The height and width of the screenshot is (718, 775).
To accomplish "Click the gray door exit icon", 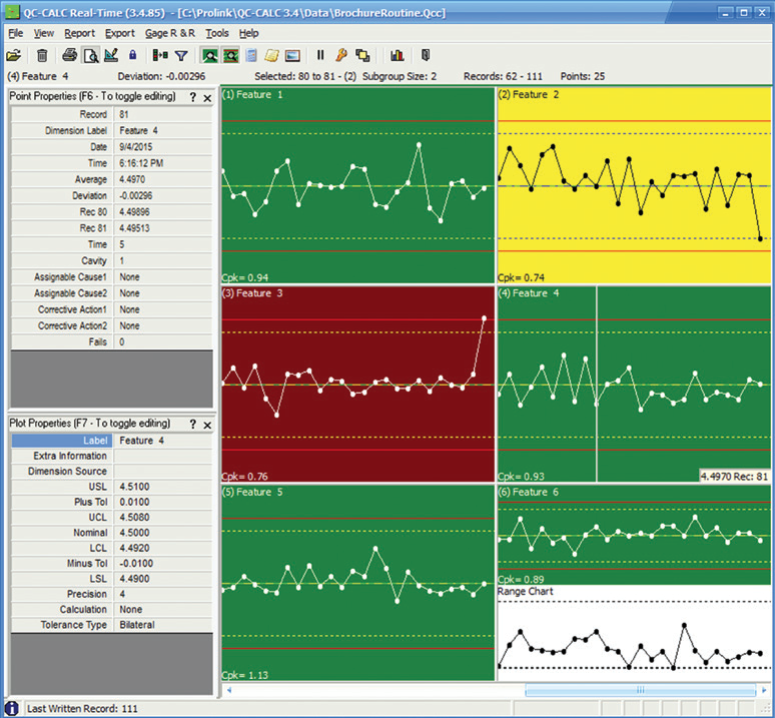I will (426, 55).
